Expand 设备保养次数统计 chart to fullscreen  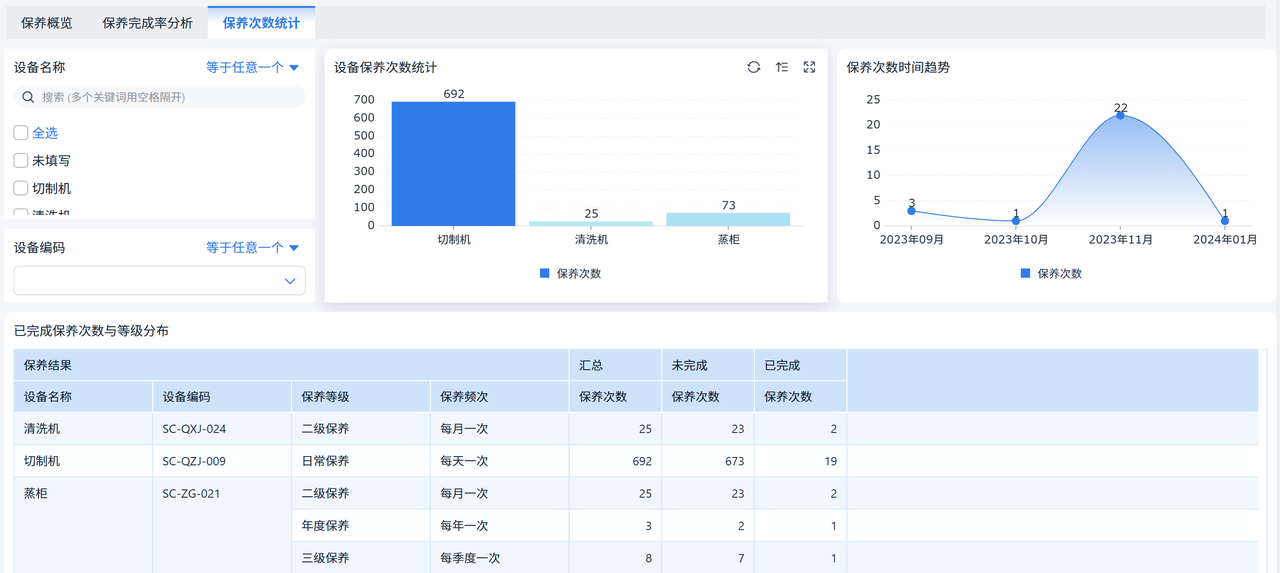click(810, 67)
